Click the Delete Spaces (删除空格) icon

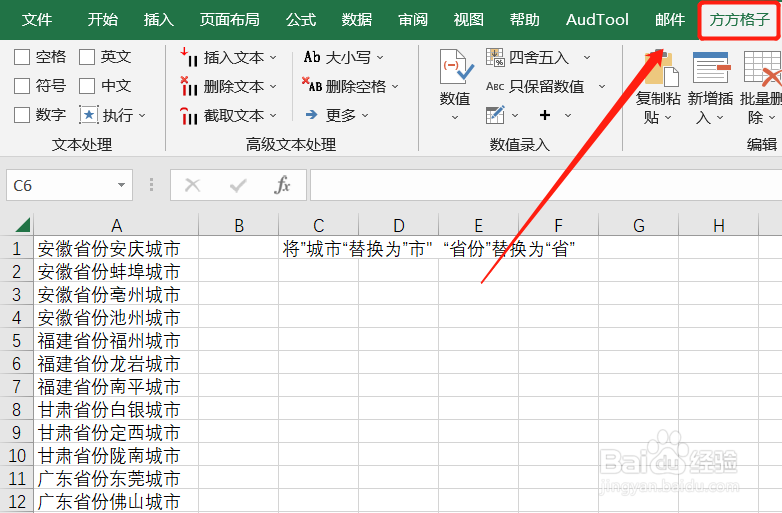click(312, 86)
